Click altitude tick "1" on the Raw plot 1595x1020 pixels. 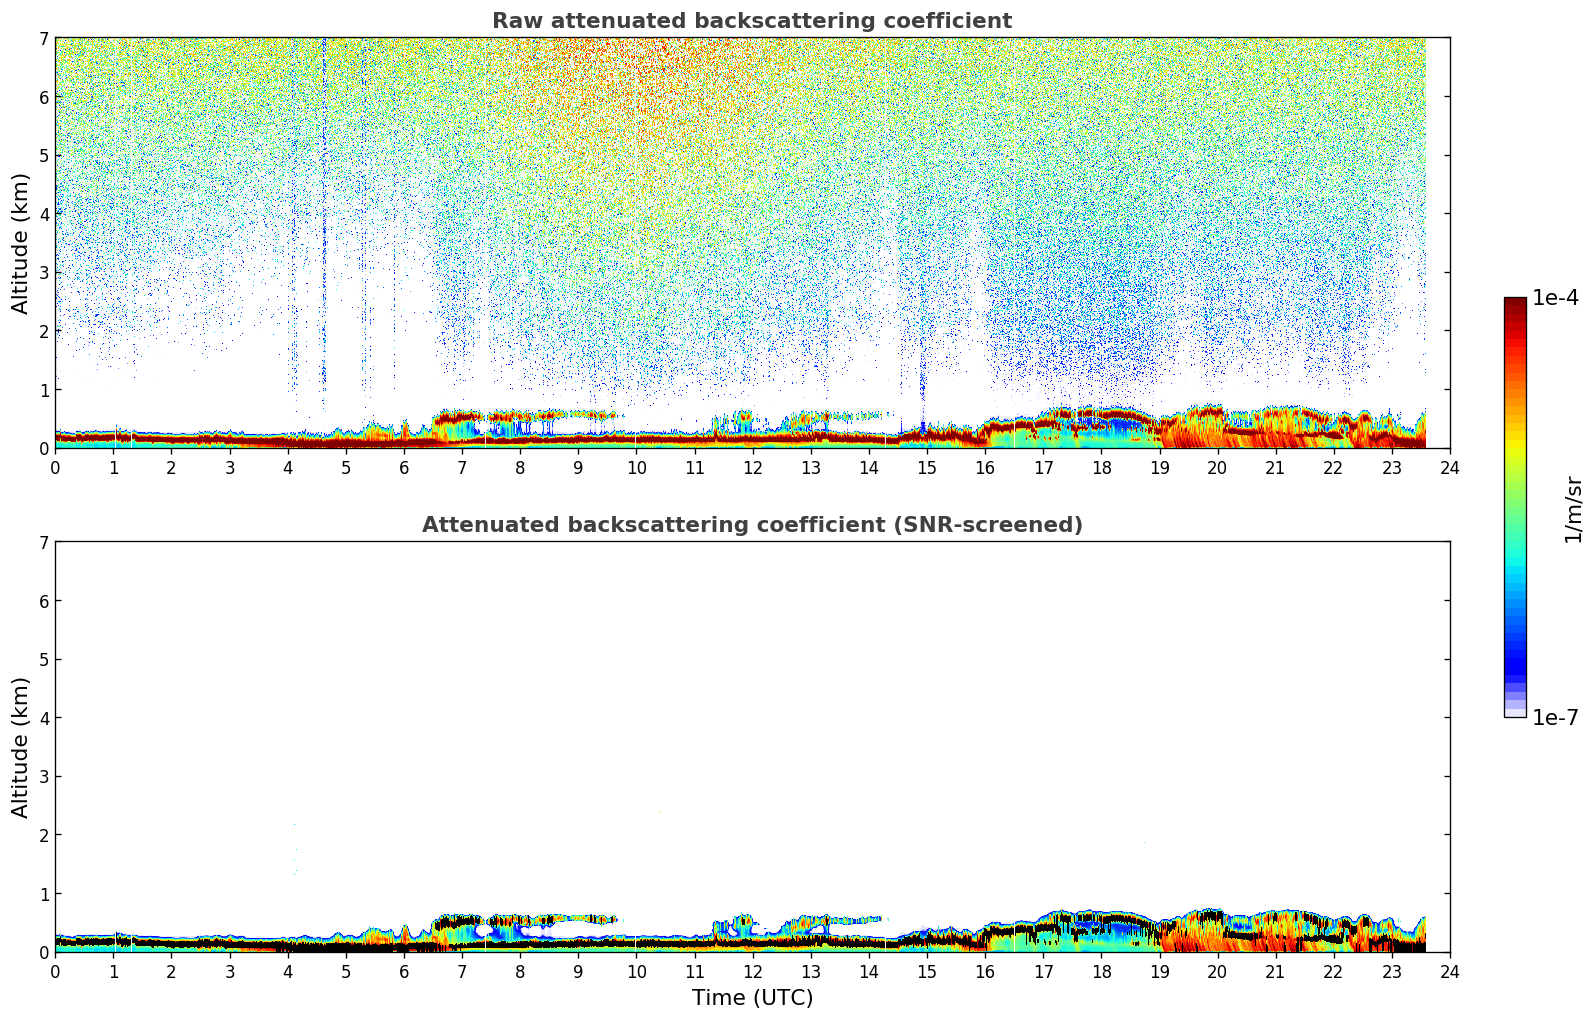click(x=43, y=390)
